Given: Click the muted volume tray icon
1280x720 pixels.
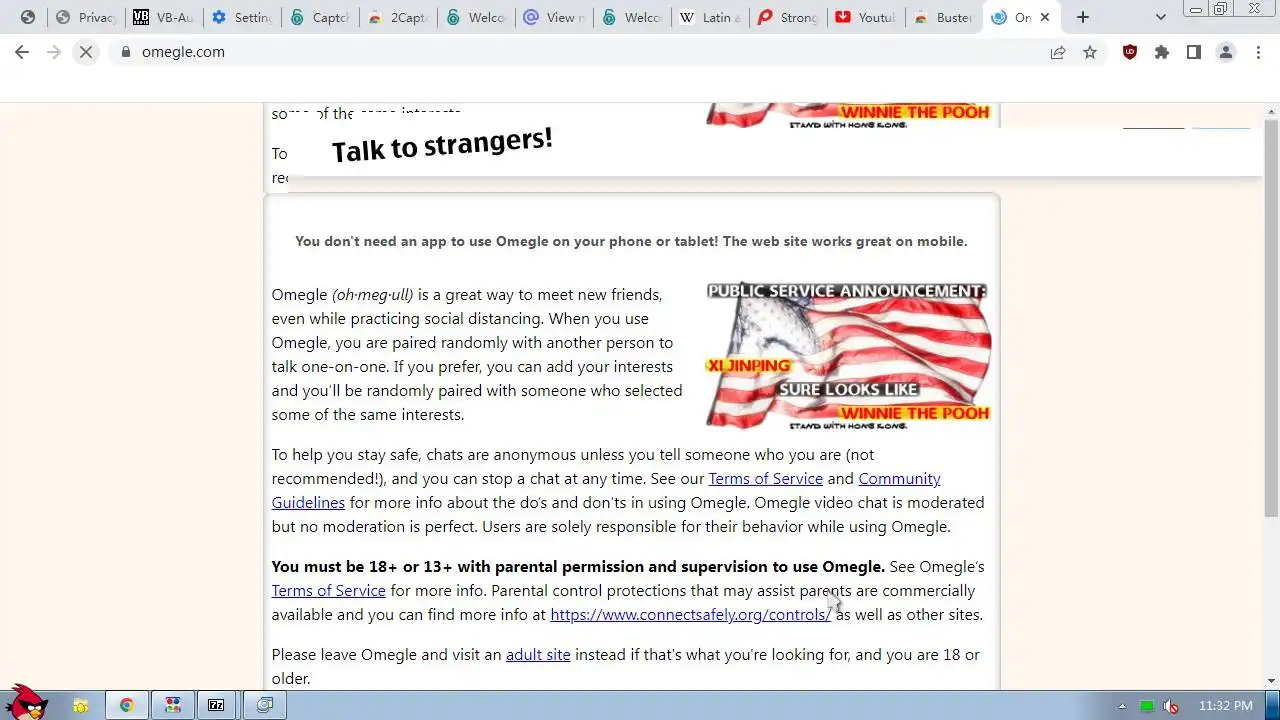Looking at the screenshot, I should [1171, 706].
